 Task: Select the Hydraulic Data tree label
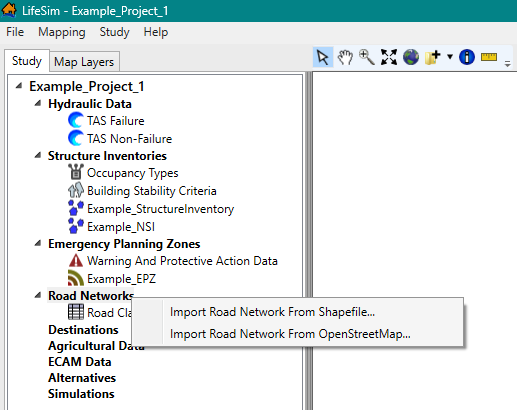90,104
